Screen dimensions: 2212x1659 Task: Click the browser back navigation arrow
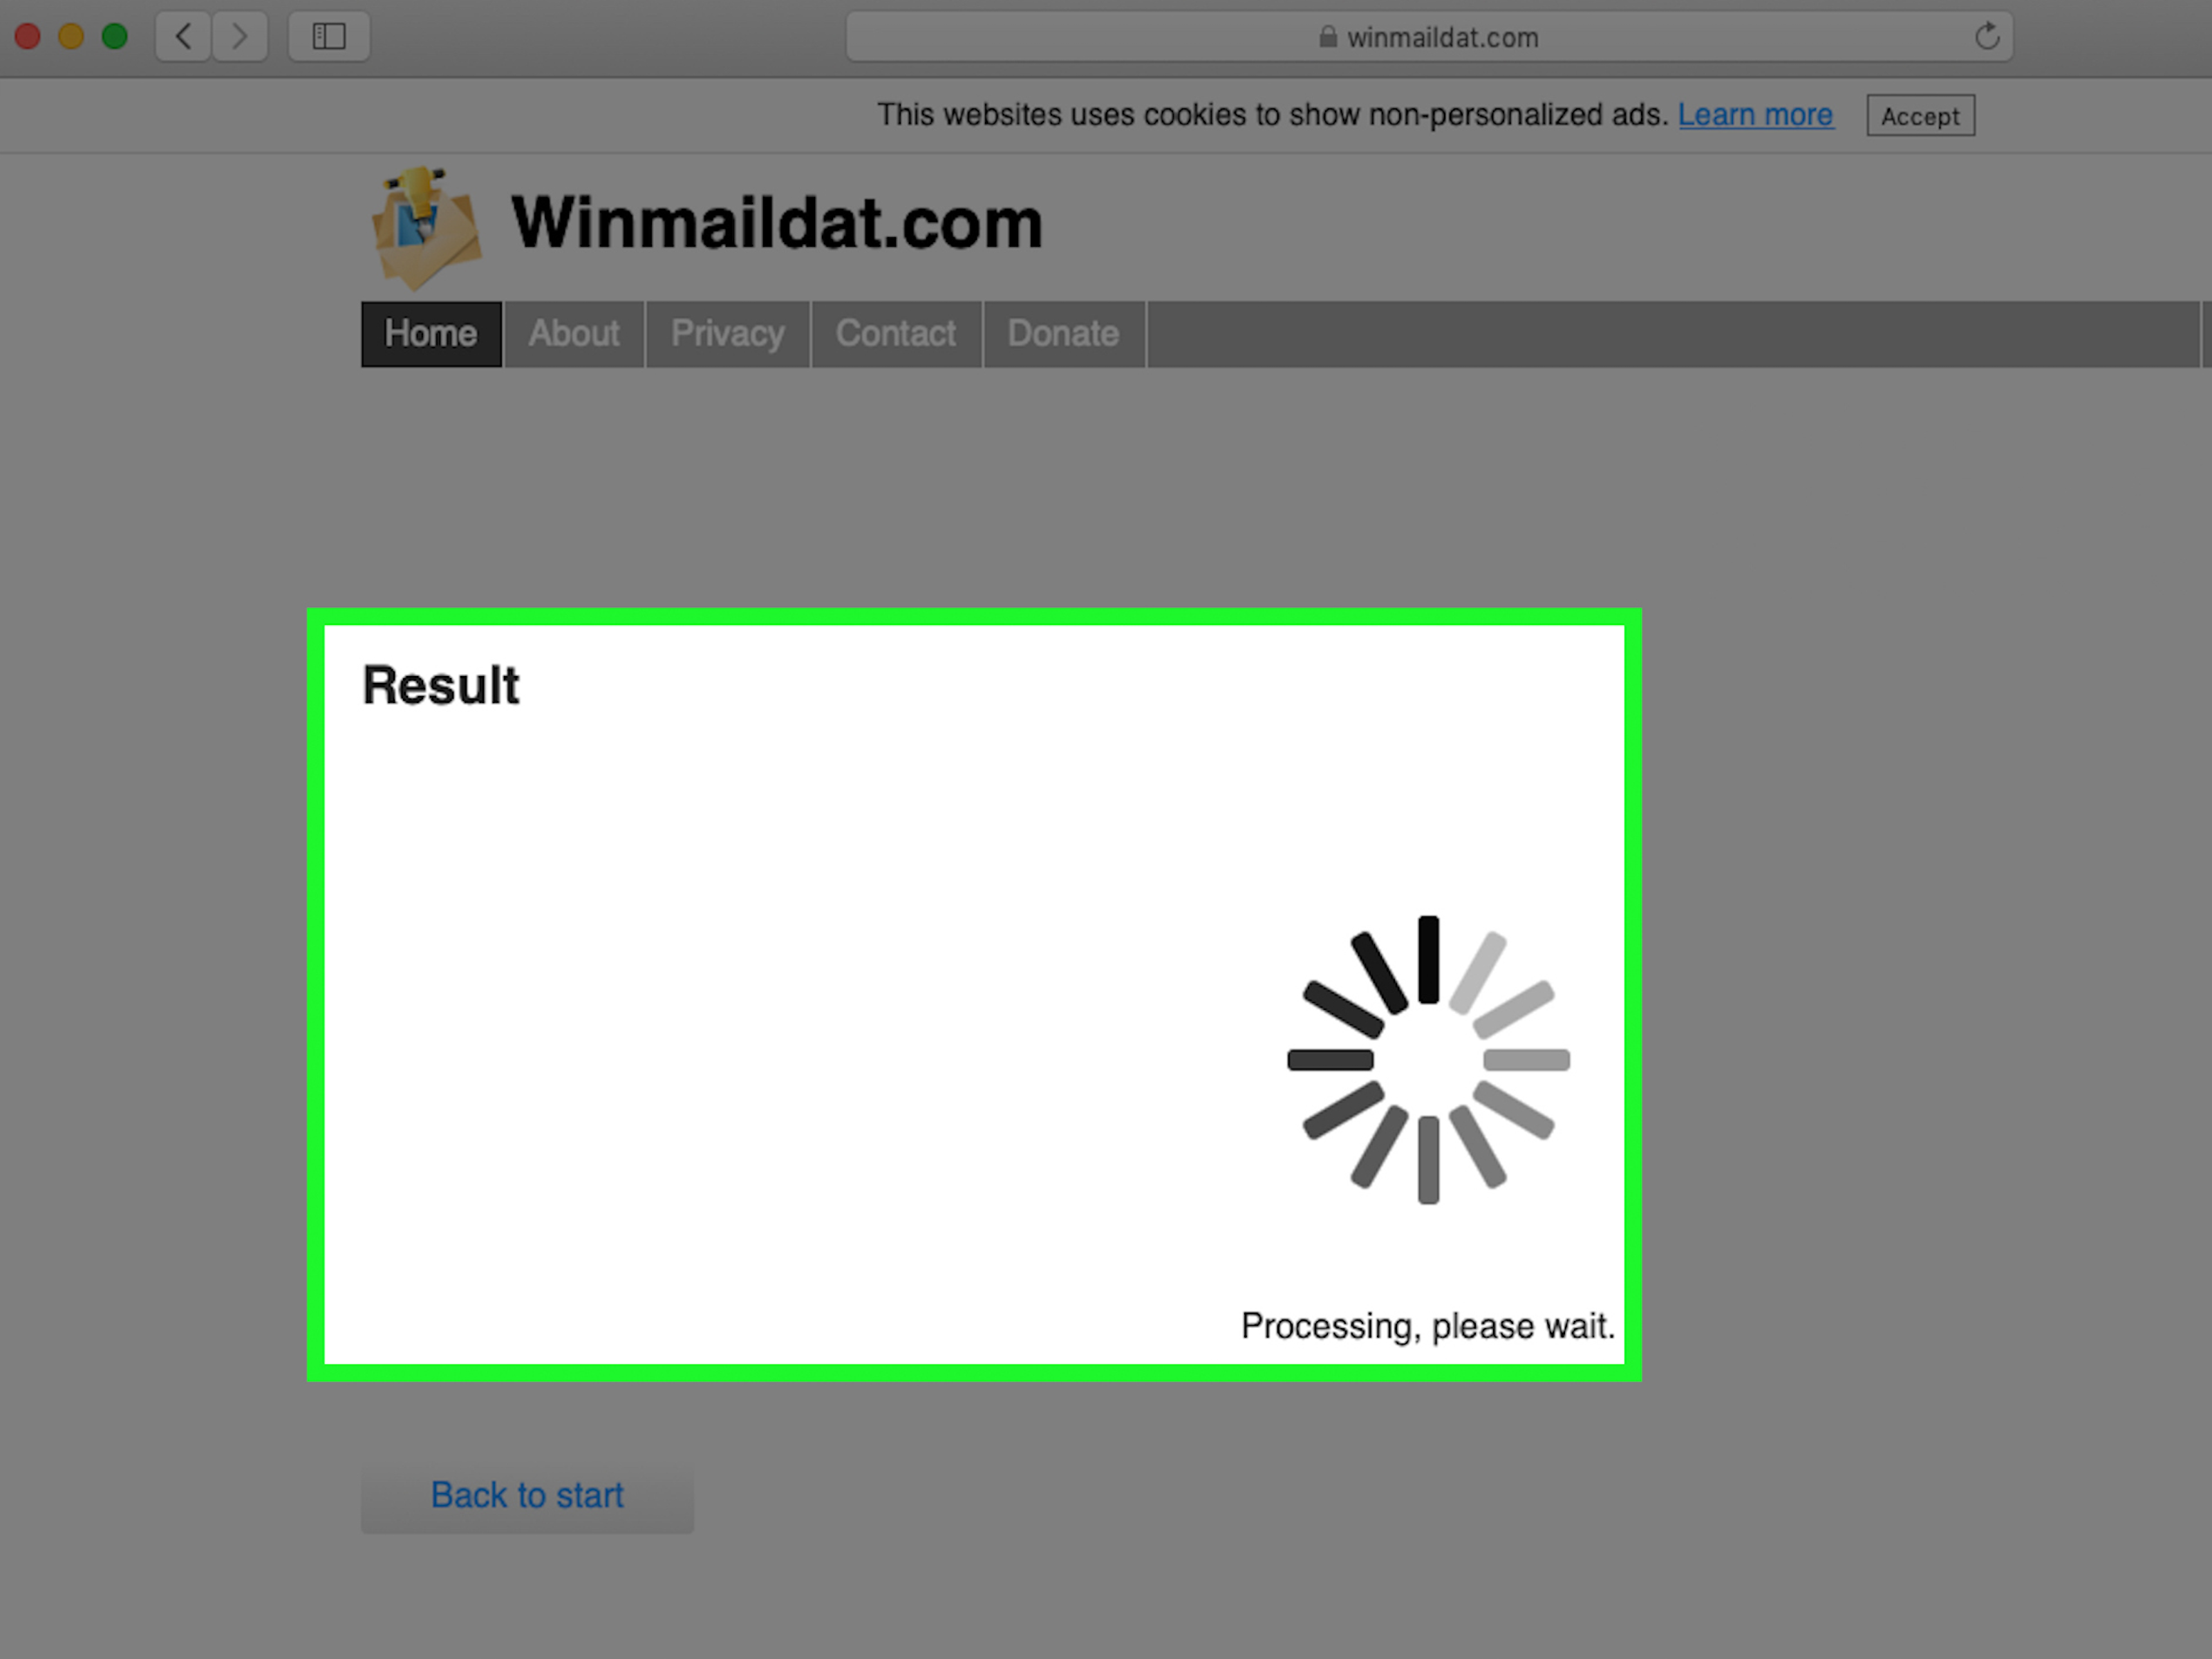(x=183, y=35)
